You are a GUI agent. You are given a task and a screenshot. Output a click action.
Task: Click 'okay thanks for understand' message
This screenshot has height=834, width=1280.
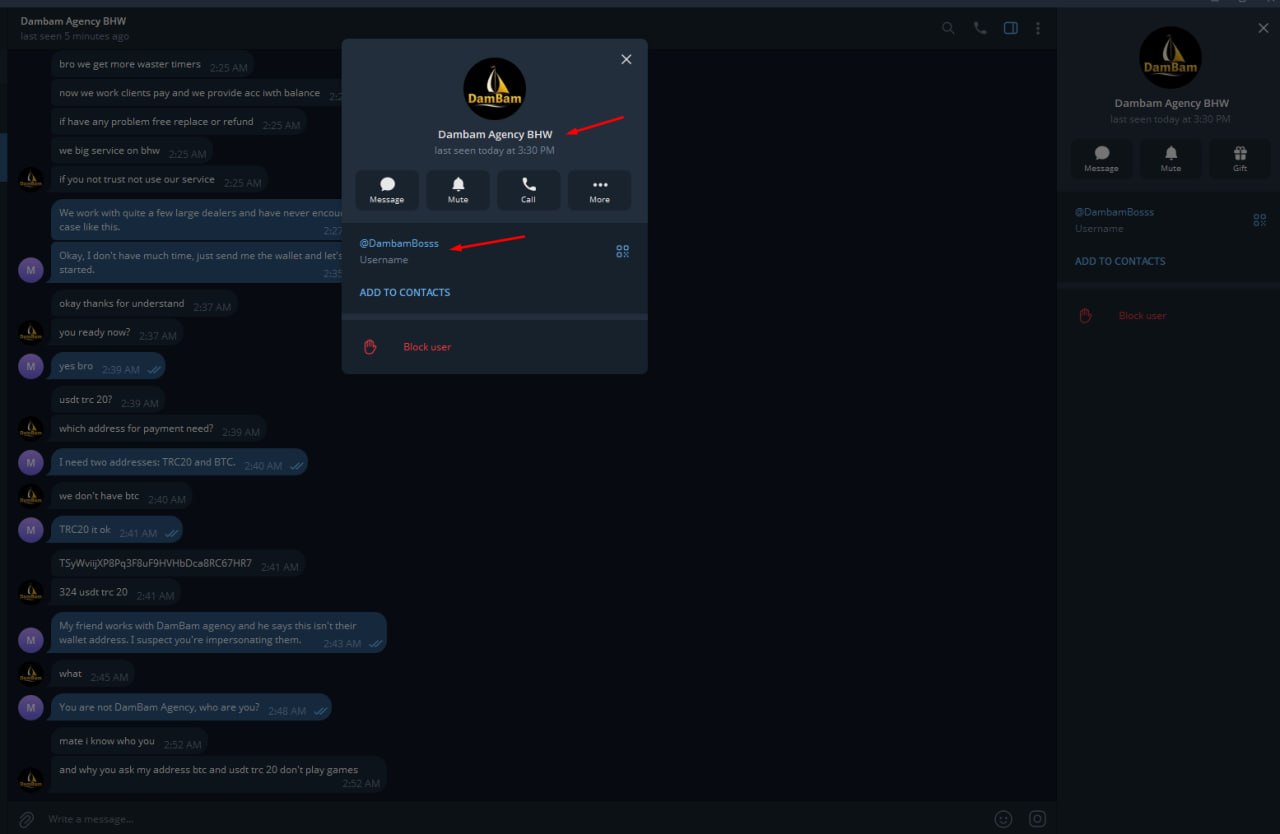(144, 305)
